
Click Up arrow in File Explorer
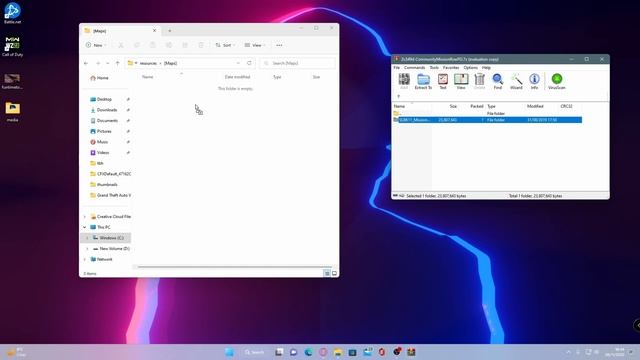click(118, 63)
